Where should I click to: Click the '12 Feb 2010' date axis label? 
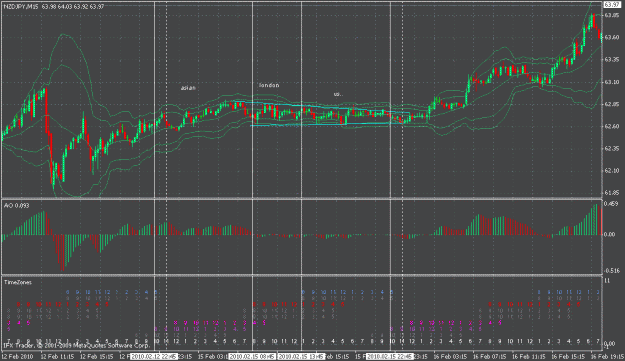tap(17, 356)
